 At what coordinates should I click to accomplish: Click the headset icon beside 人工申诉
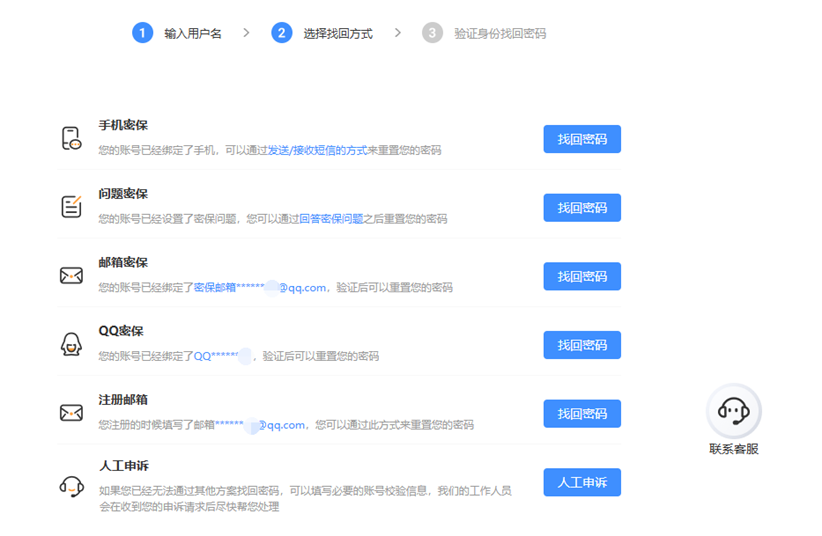point(71,487)
